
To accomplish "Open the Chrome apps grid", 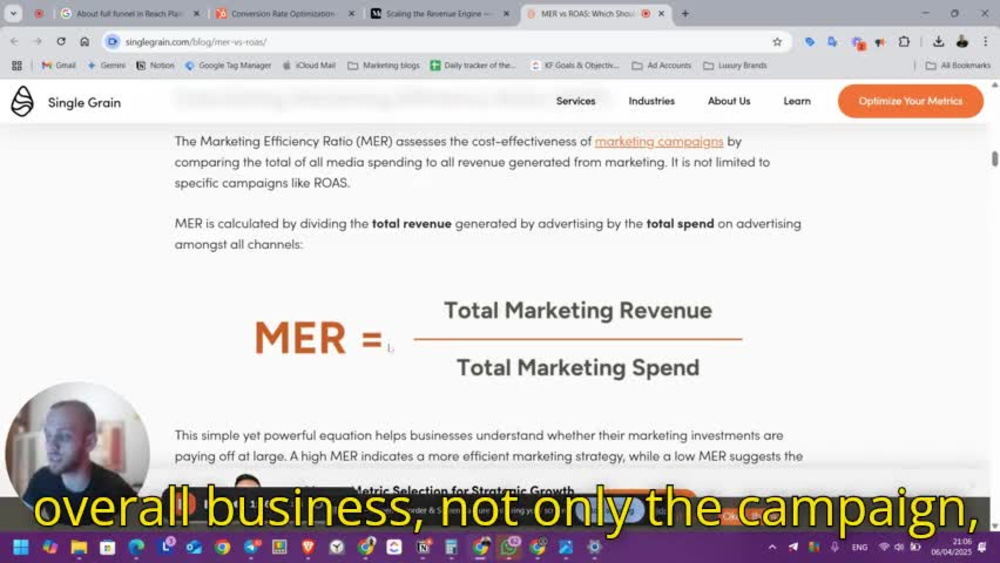I will [17, 66].
